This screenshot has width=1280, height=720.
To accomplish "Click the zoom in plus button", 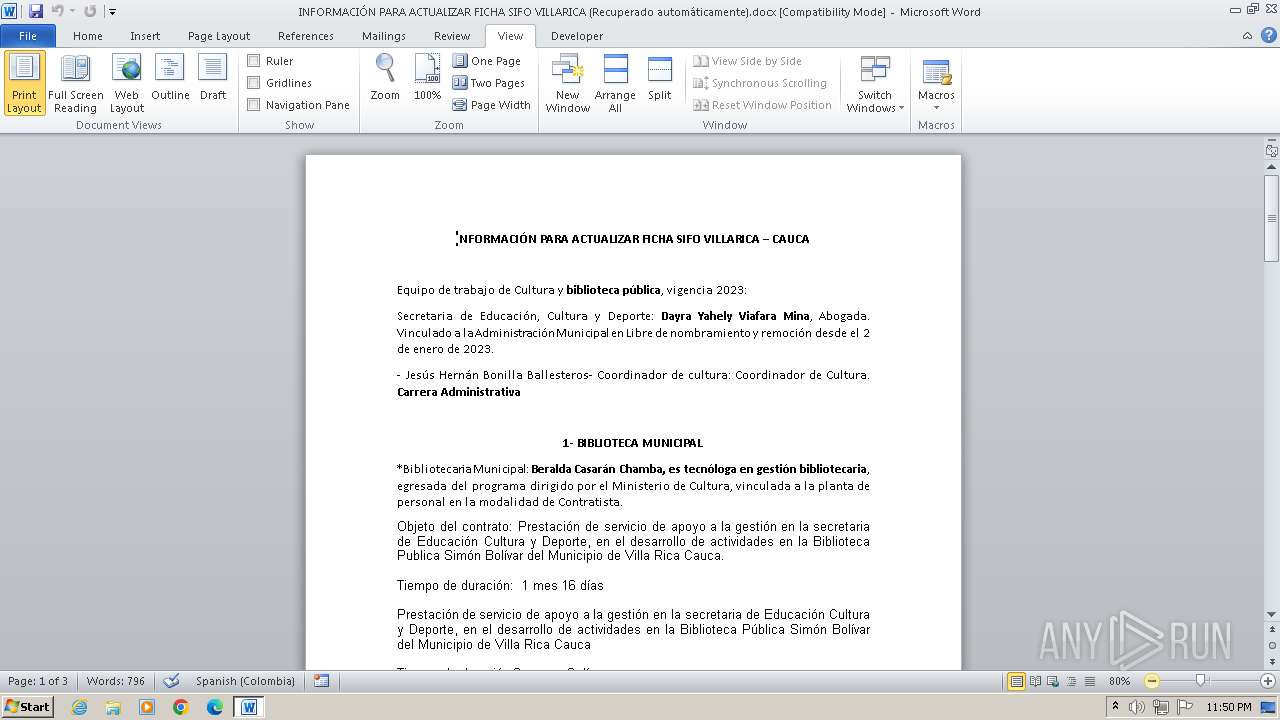I will (x=1268, y=681).
